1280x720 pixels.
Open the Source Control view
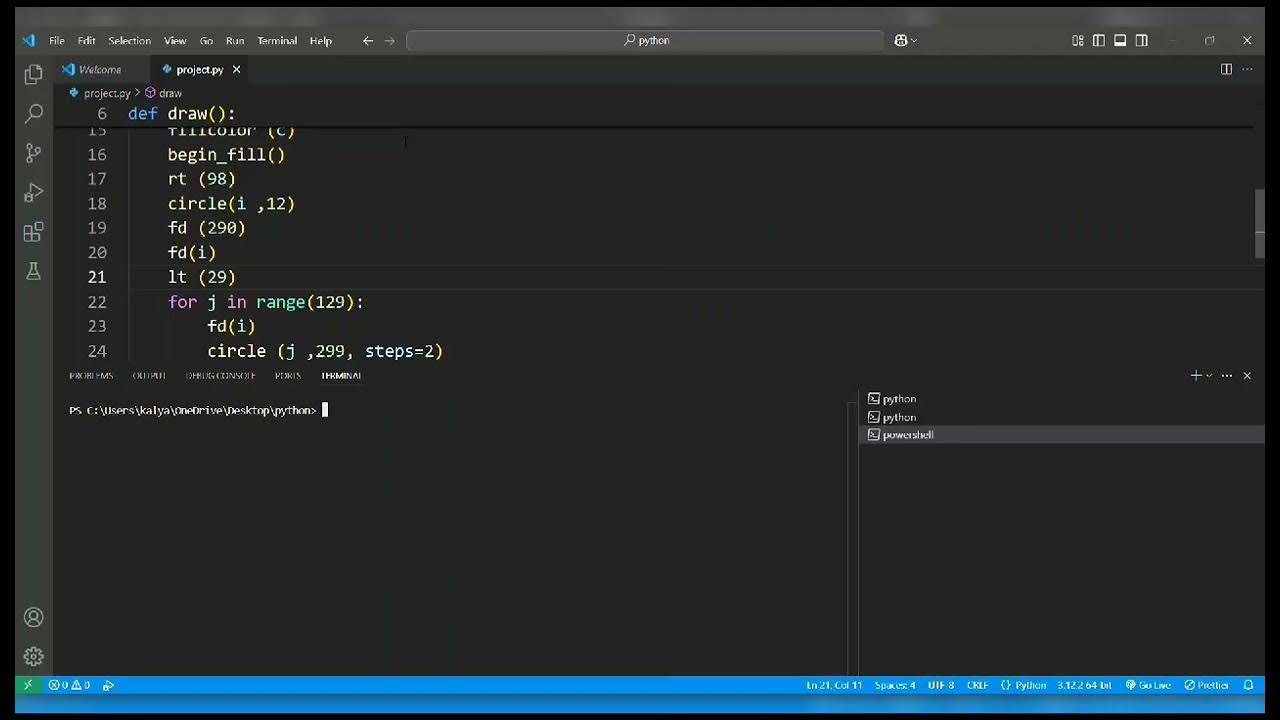pyautogui.click(x=33, y=153)
